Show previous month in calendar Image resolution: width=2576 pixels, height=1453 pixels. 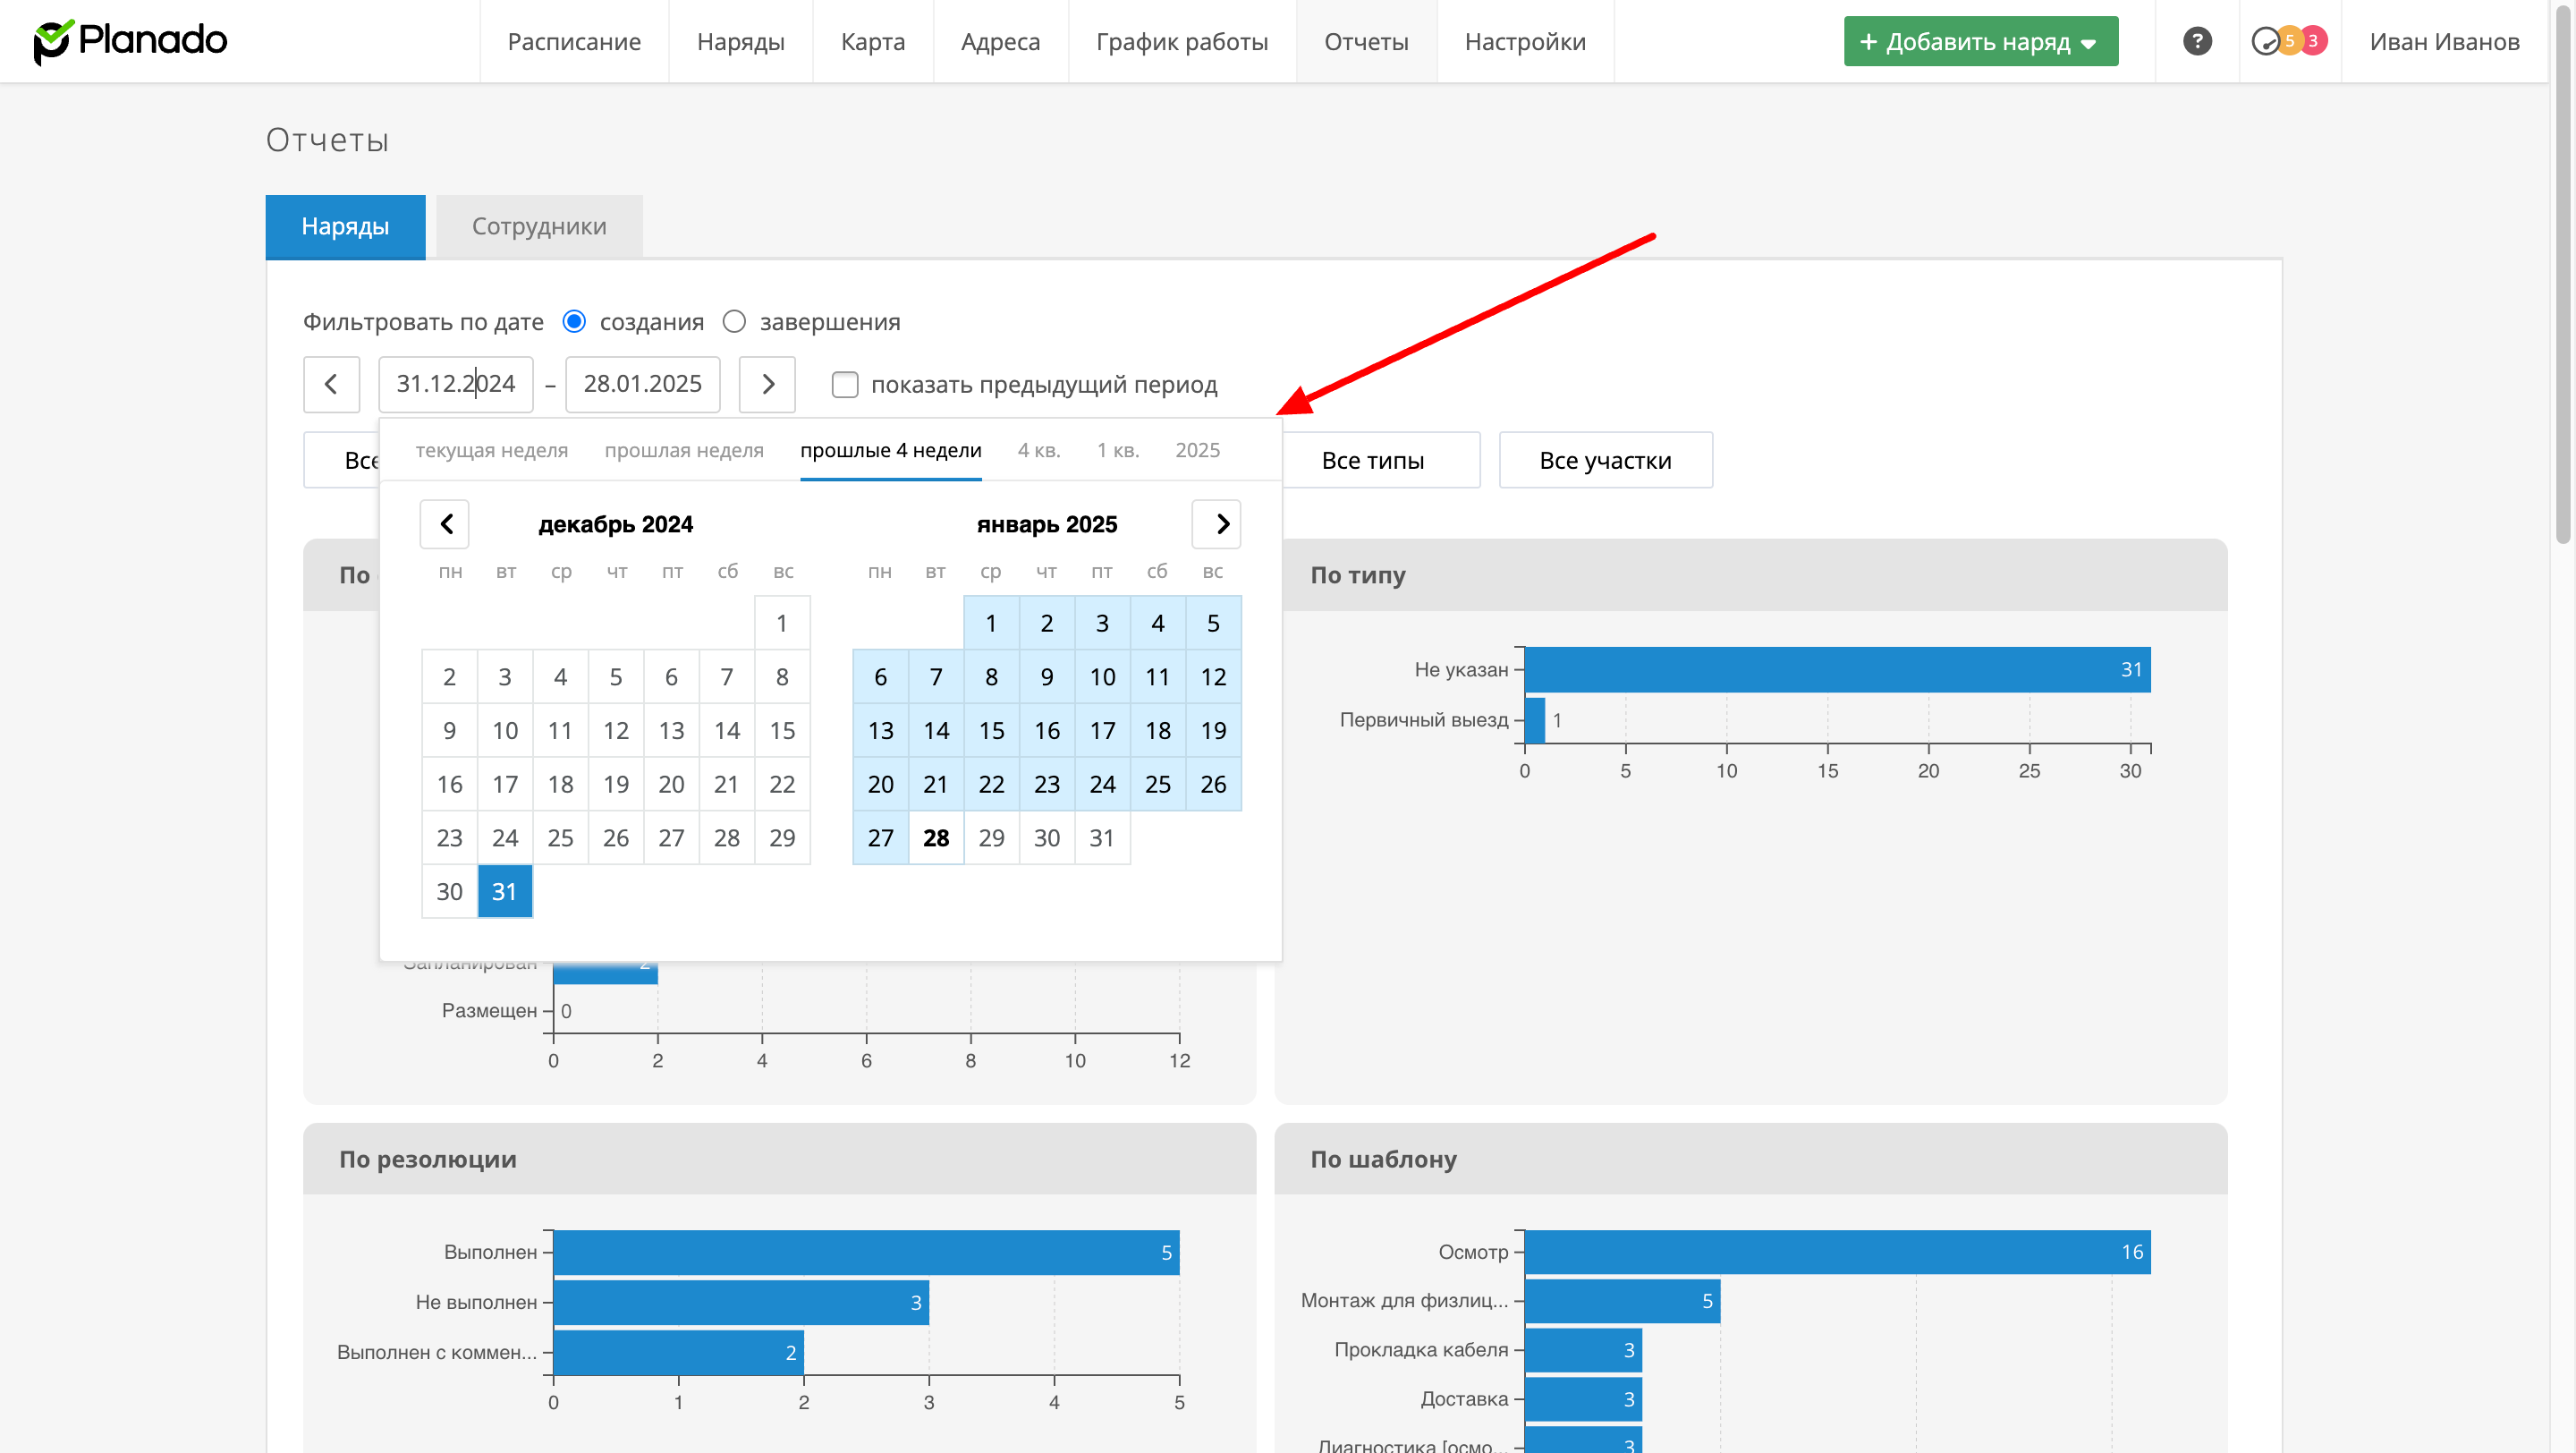coord(445,524)
